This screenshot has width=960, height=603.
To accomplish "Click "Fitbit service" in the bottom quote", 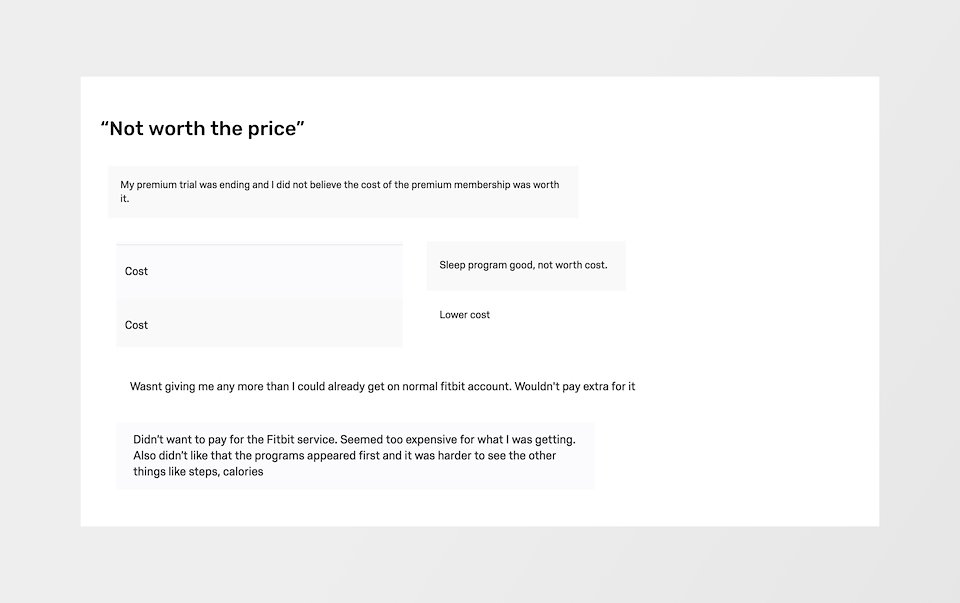I will [x=301, y=440].
